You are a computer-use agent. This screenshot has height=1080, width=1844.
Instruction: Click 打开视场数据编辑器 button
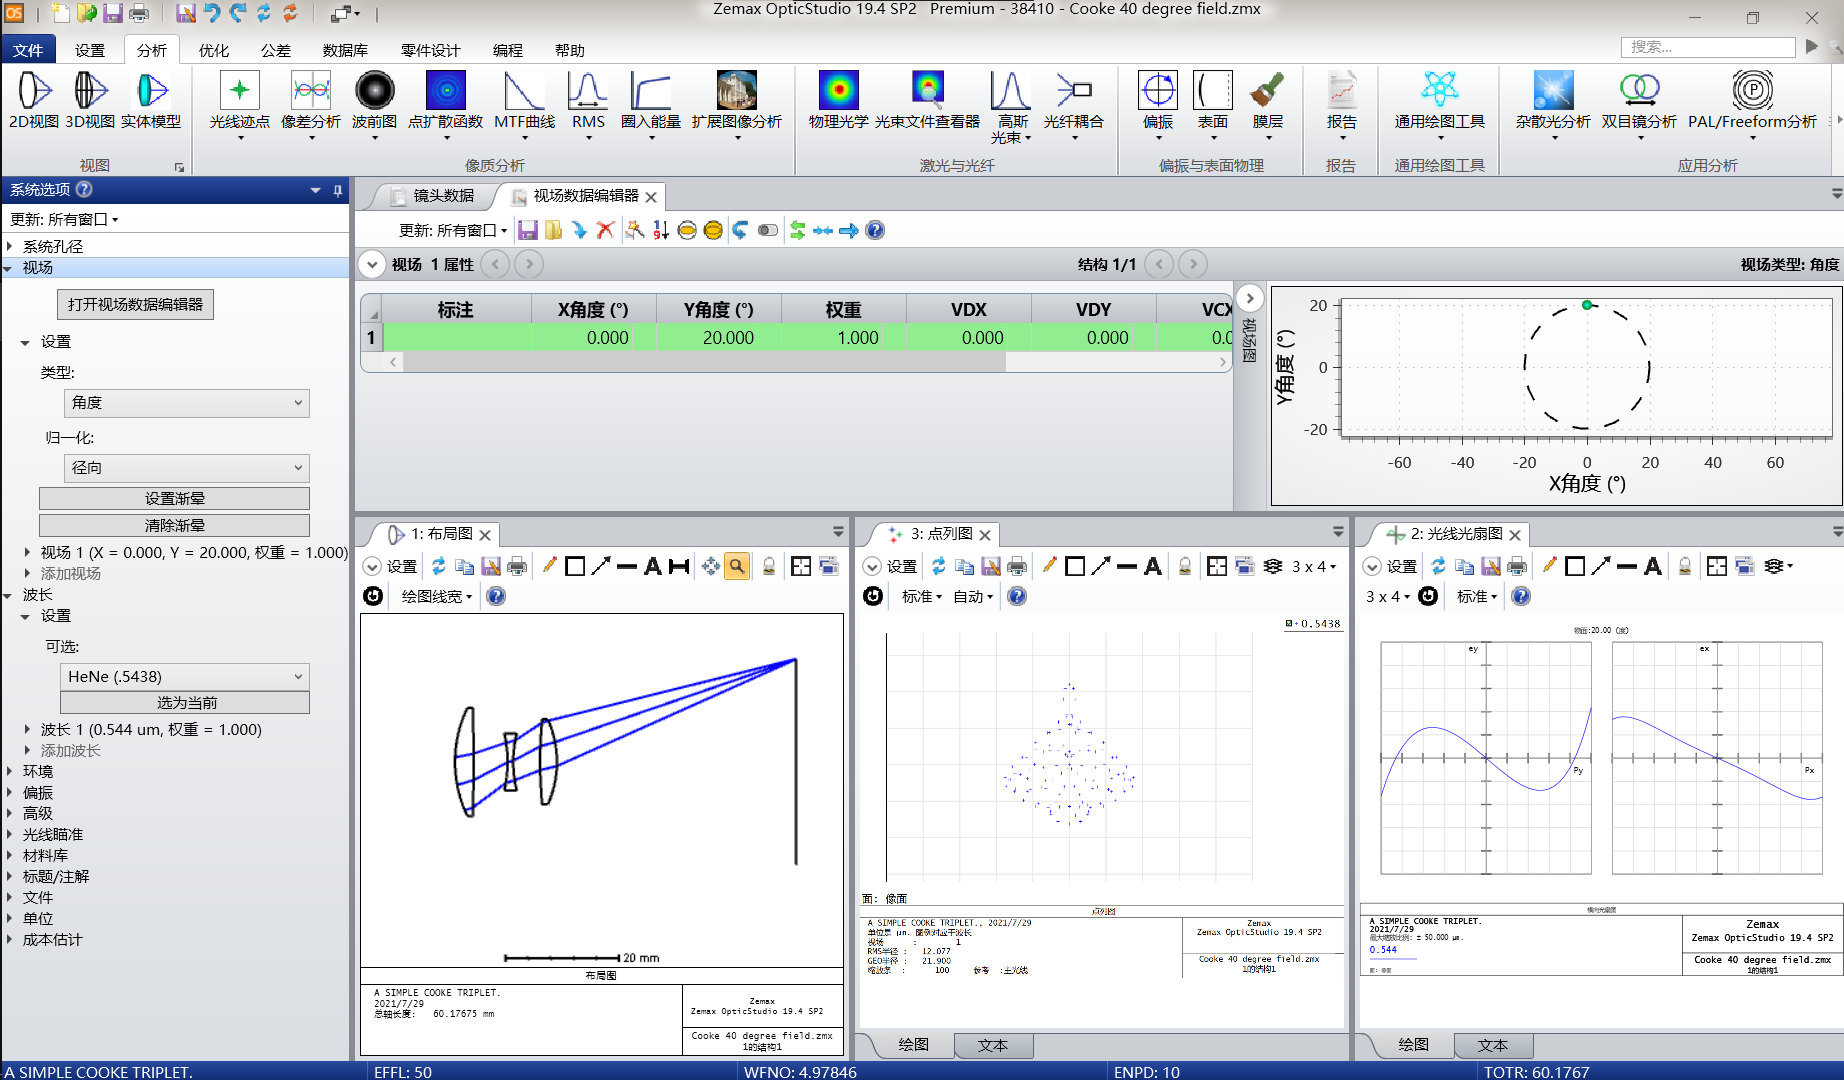[x=136, y=304]
